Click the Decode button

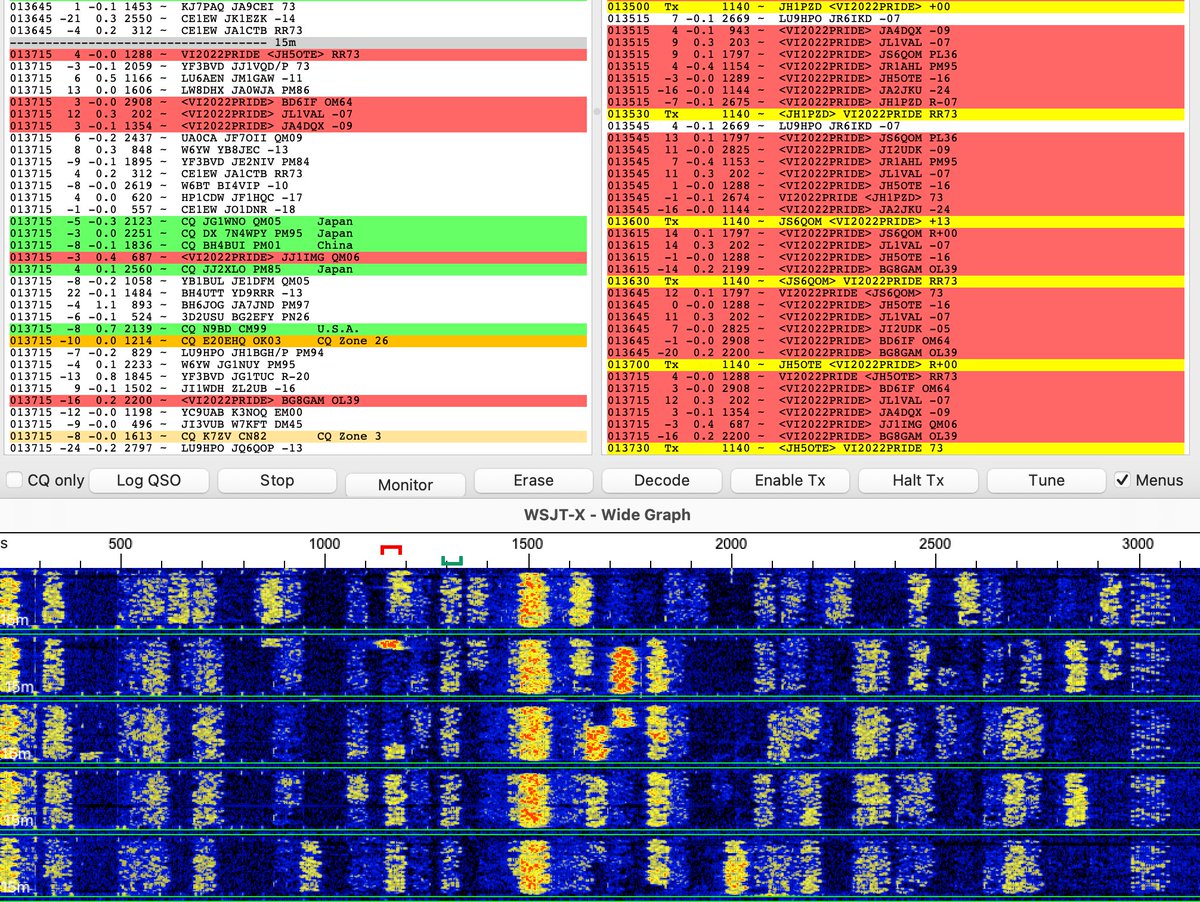pyautogui.click(x=661, y=480)
